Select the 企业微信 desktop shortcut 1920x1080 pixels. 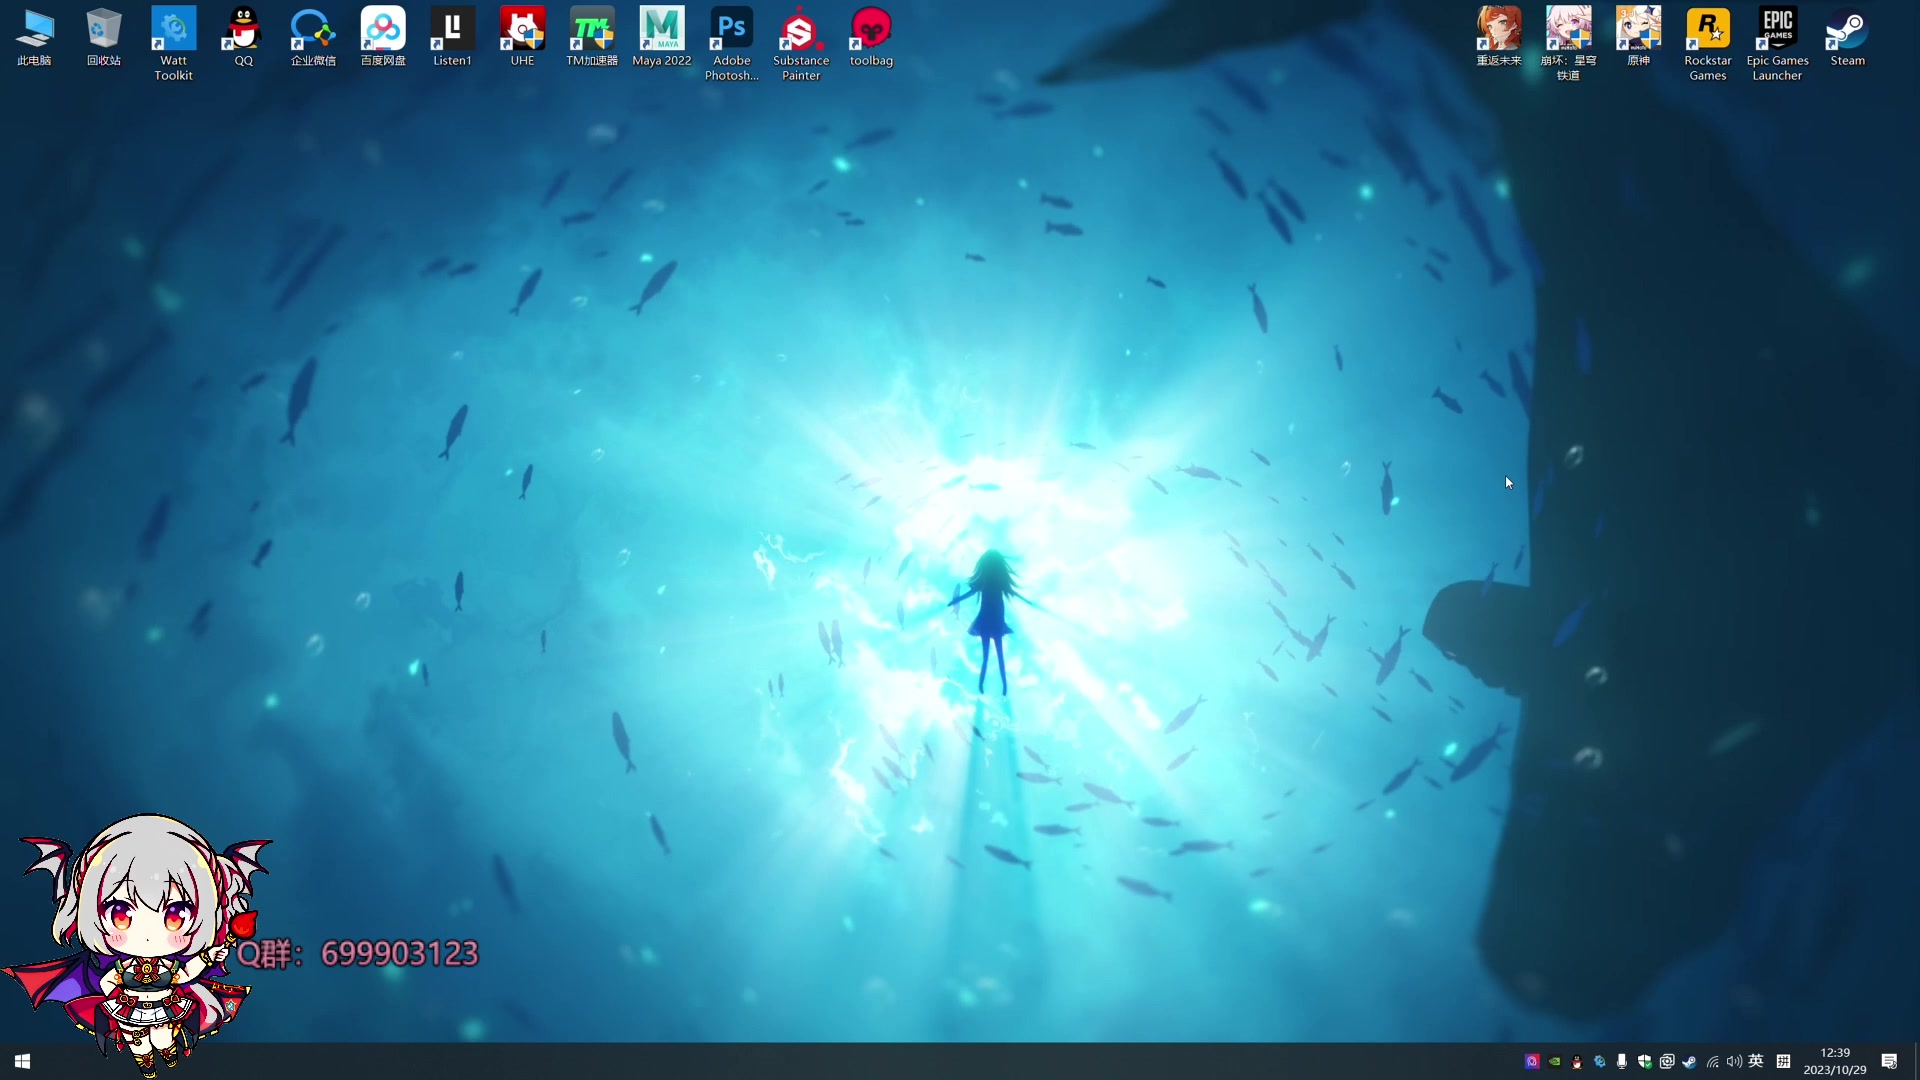click(313, 38)
